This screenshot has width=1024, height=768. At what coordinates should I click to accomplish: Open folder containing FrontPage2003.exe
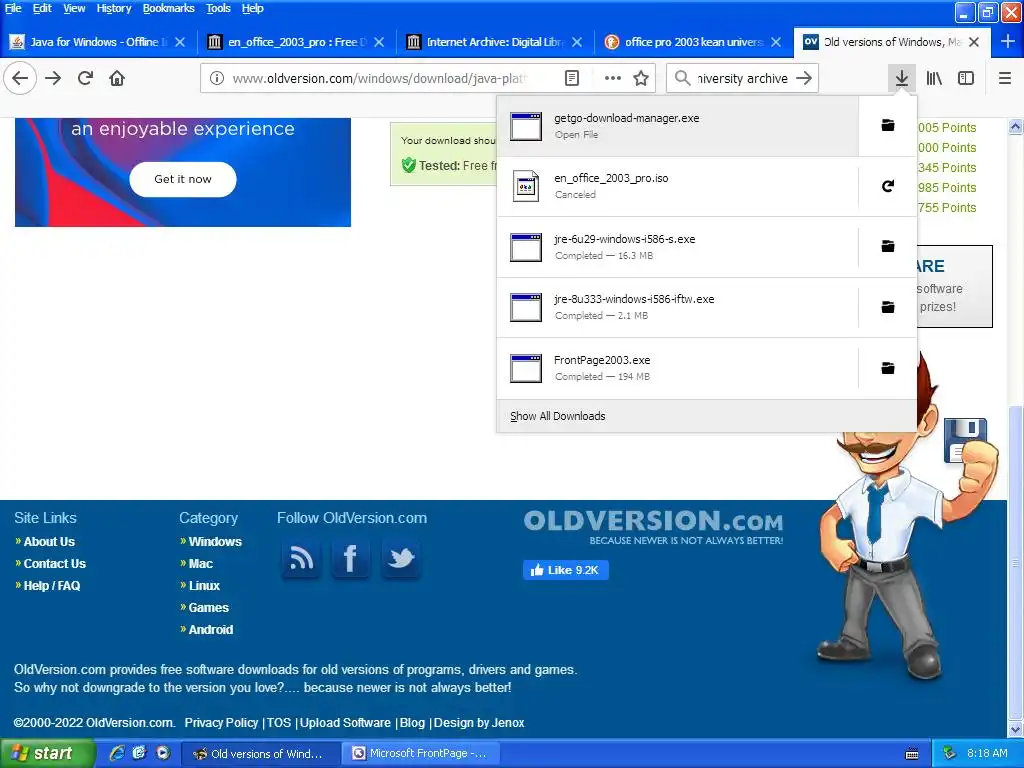888,368
